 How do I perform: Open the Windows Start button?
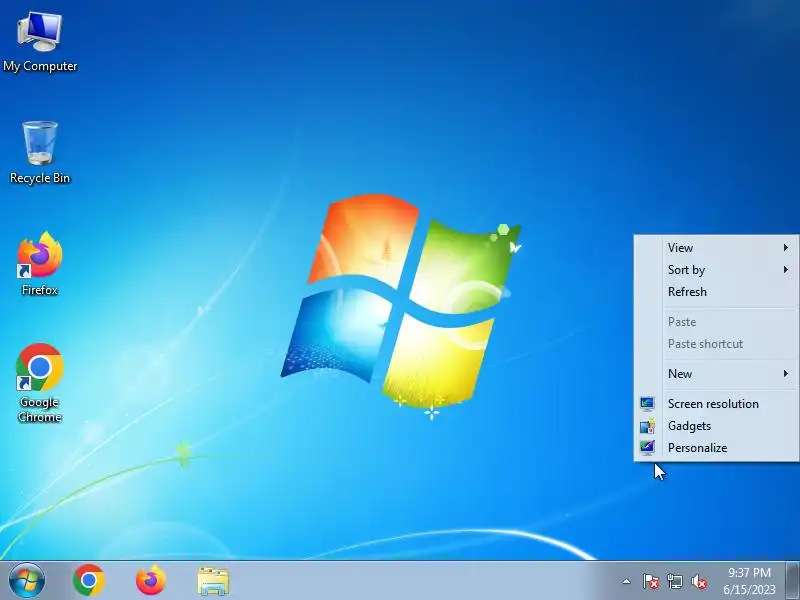pos(27,581)
